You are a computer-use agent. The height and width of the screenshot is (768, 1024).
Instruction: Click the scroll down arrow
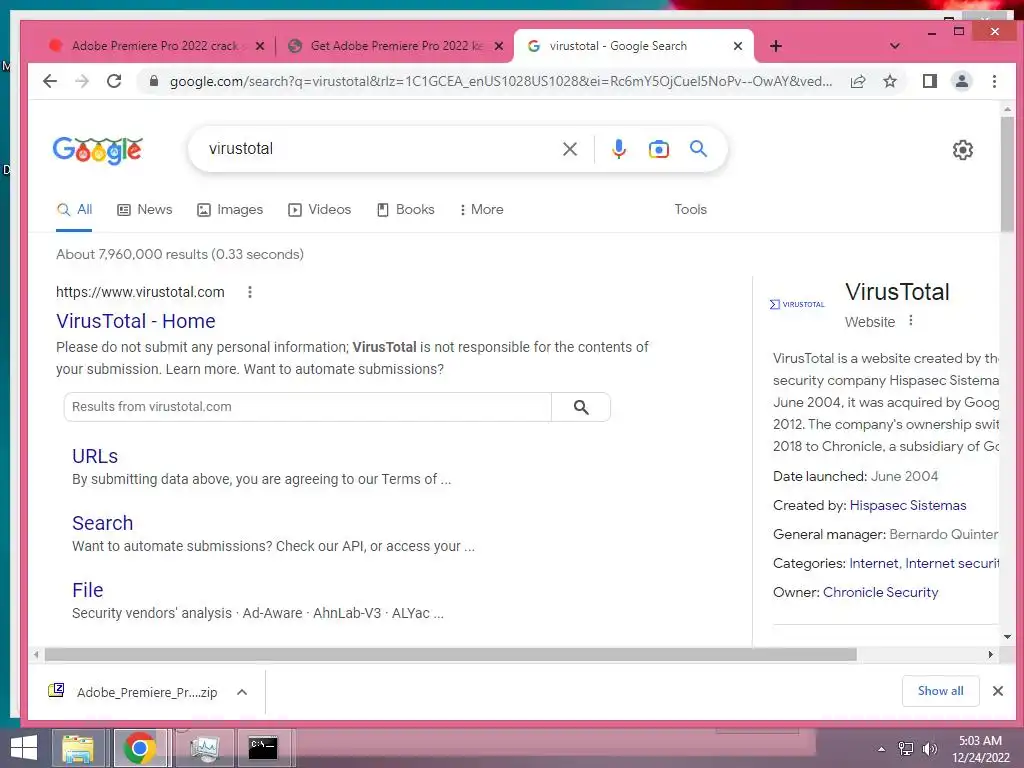tap(1007, 637)
